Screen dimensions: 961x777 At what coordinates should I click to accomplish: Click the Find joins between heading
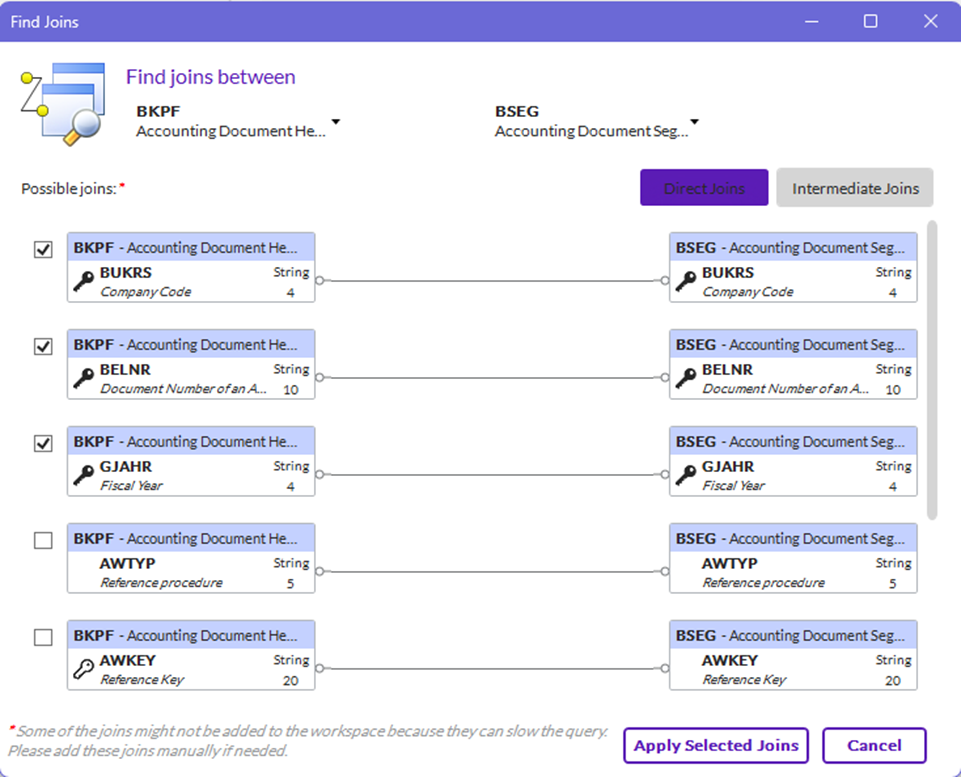(210, 77)
